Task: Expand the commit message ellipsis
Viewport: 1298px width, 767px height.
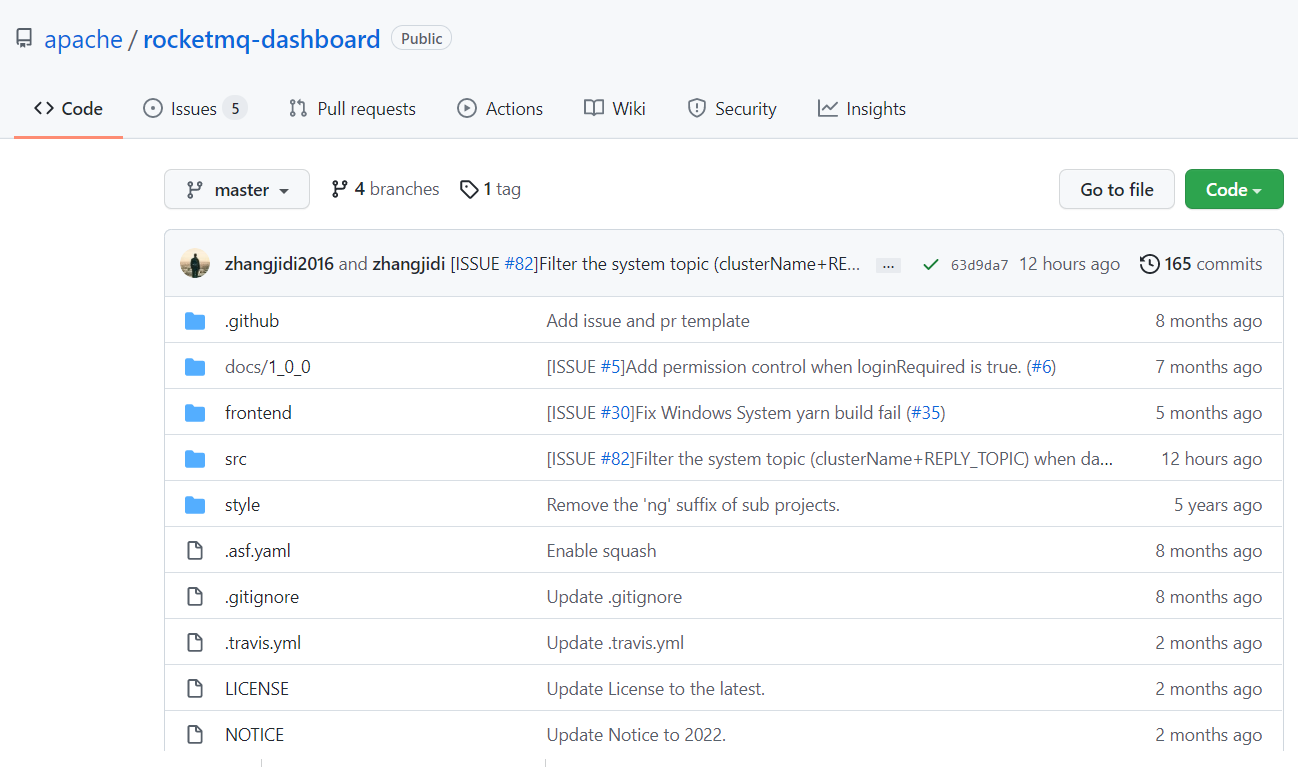Action: pos(888,266)
